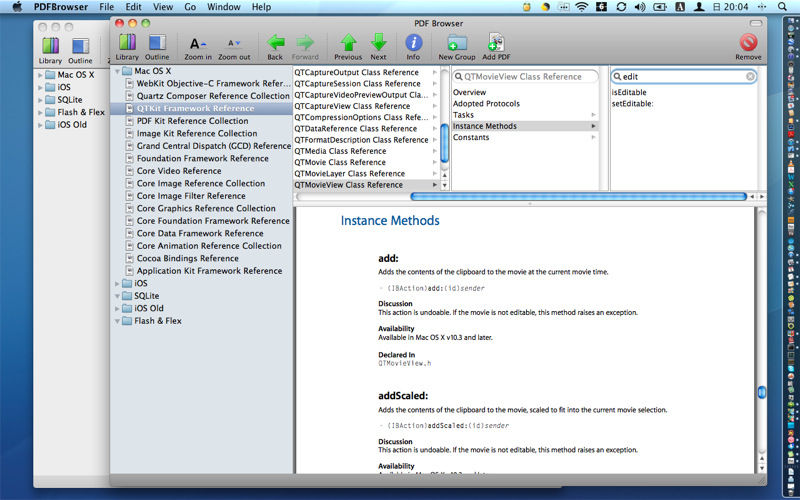Click the toolbar toggle pill in title bar

(756, 23)
